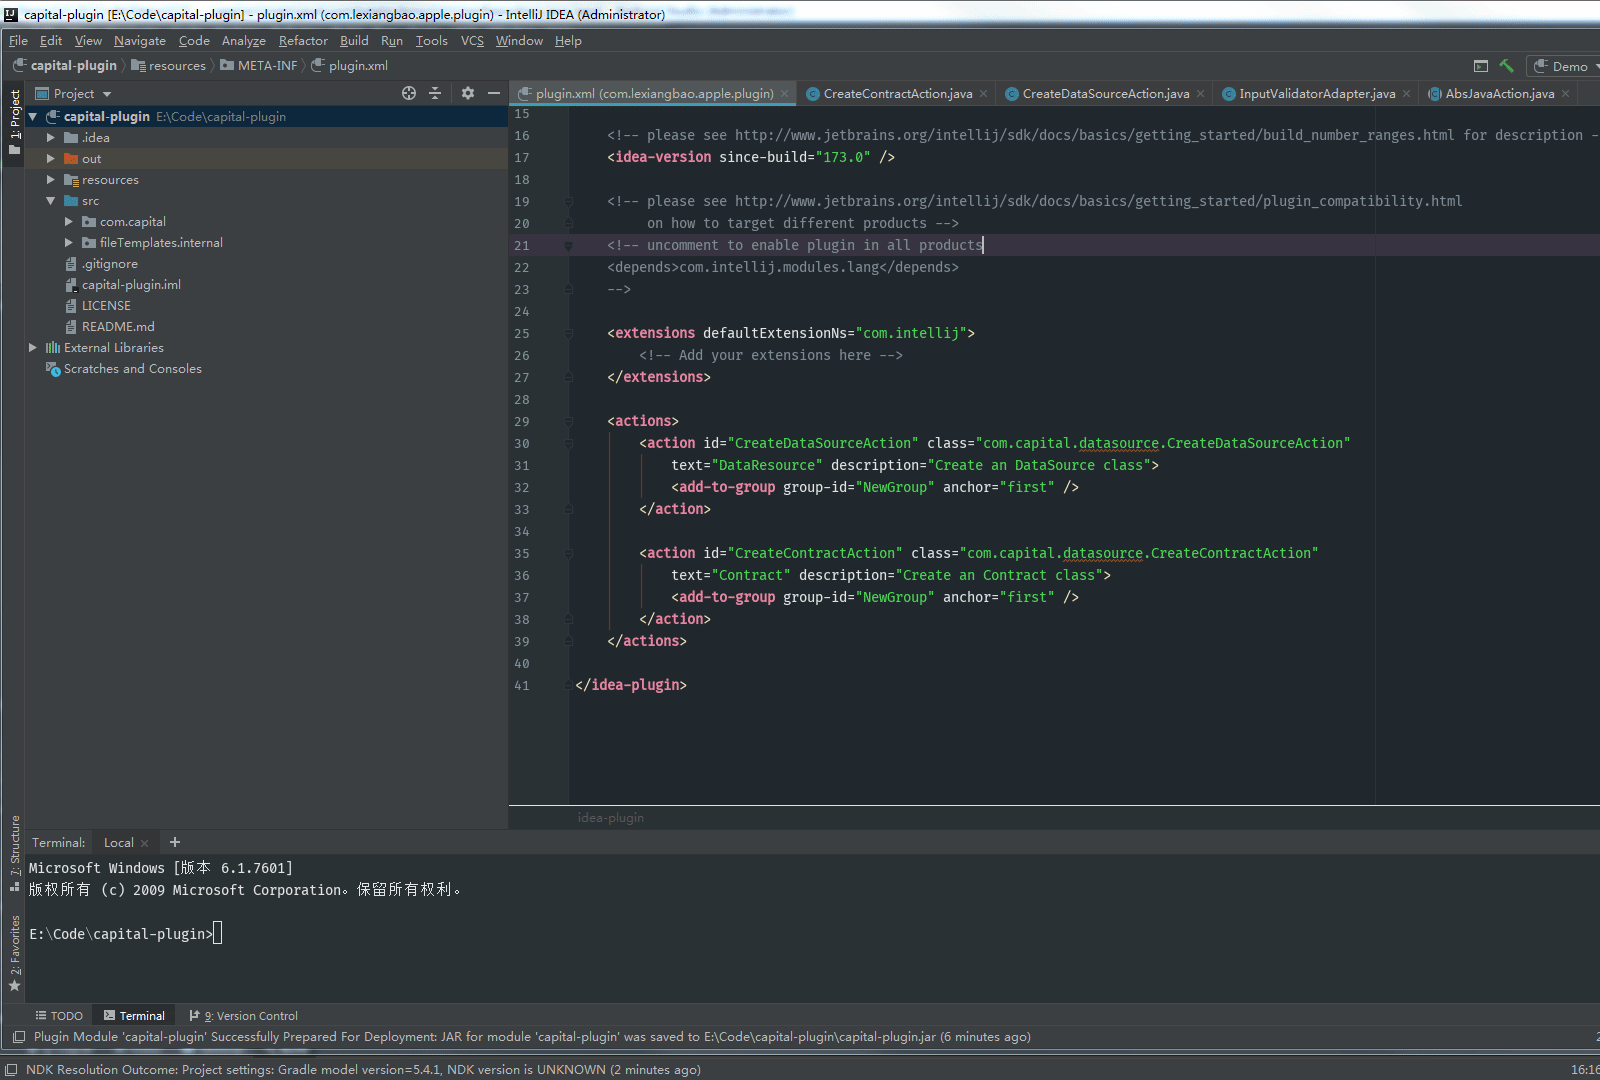The image size is (1600, 1080).
Task: Toggle the Favorites tool window sidebar button
Action: coord(14,953)
